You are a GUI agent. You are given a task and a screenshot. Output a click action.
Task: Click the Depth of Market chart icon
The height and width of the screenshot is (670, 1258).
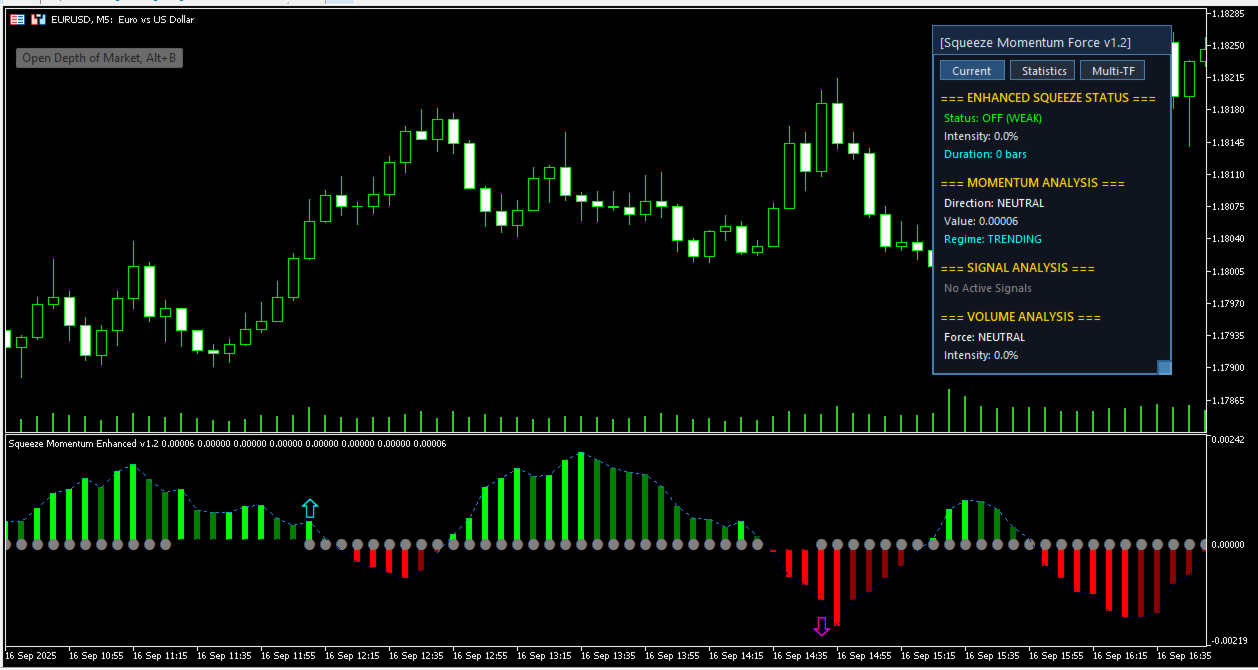coord(38,19)
